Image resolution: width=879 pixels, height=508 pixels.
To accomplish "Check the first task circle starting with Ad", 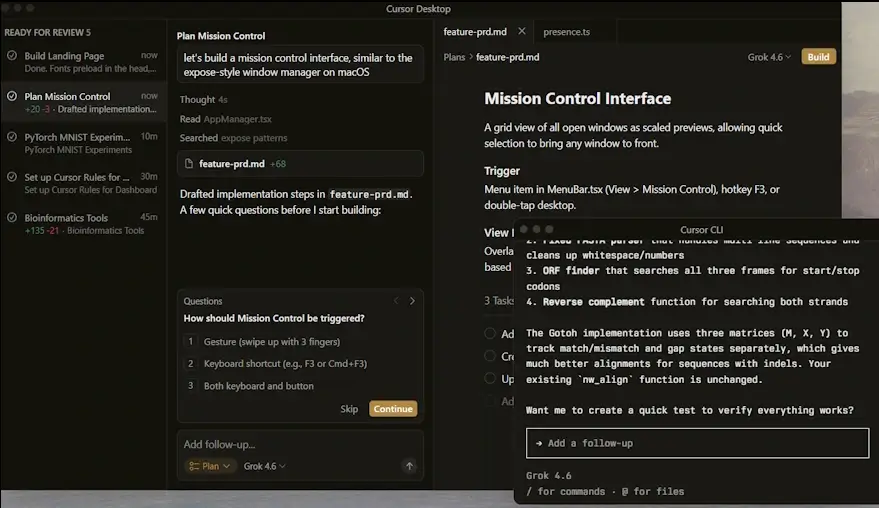I will [x=490, y=334].
